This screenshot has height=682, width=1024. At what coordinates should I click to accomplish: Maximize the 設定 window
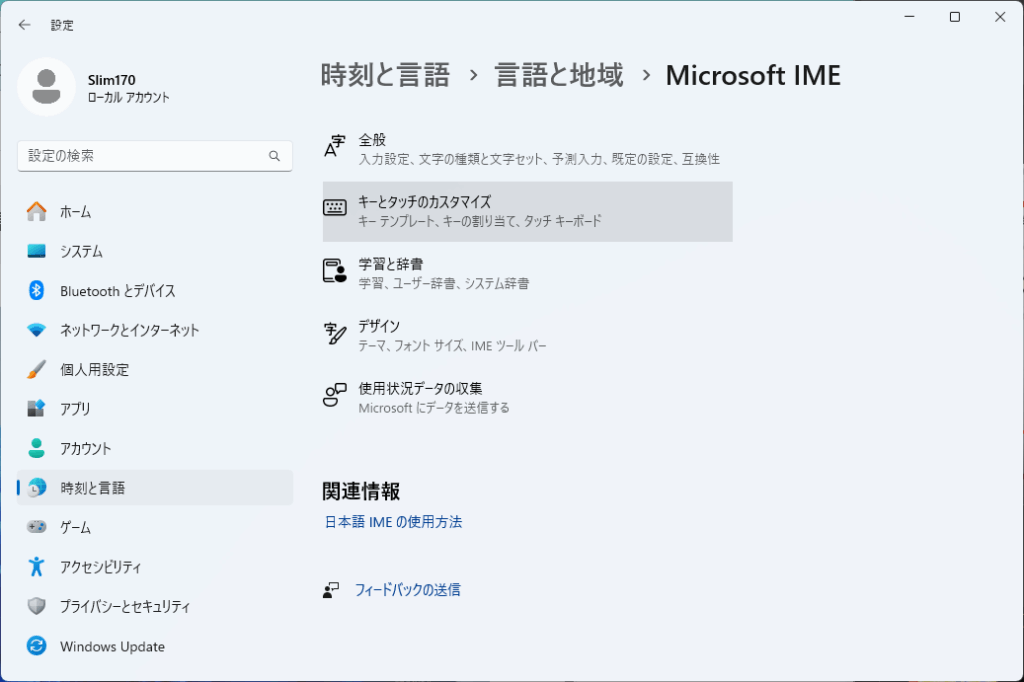click(955, 17)
